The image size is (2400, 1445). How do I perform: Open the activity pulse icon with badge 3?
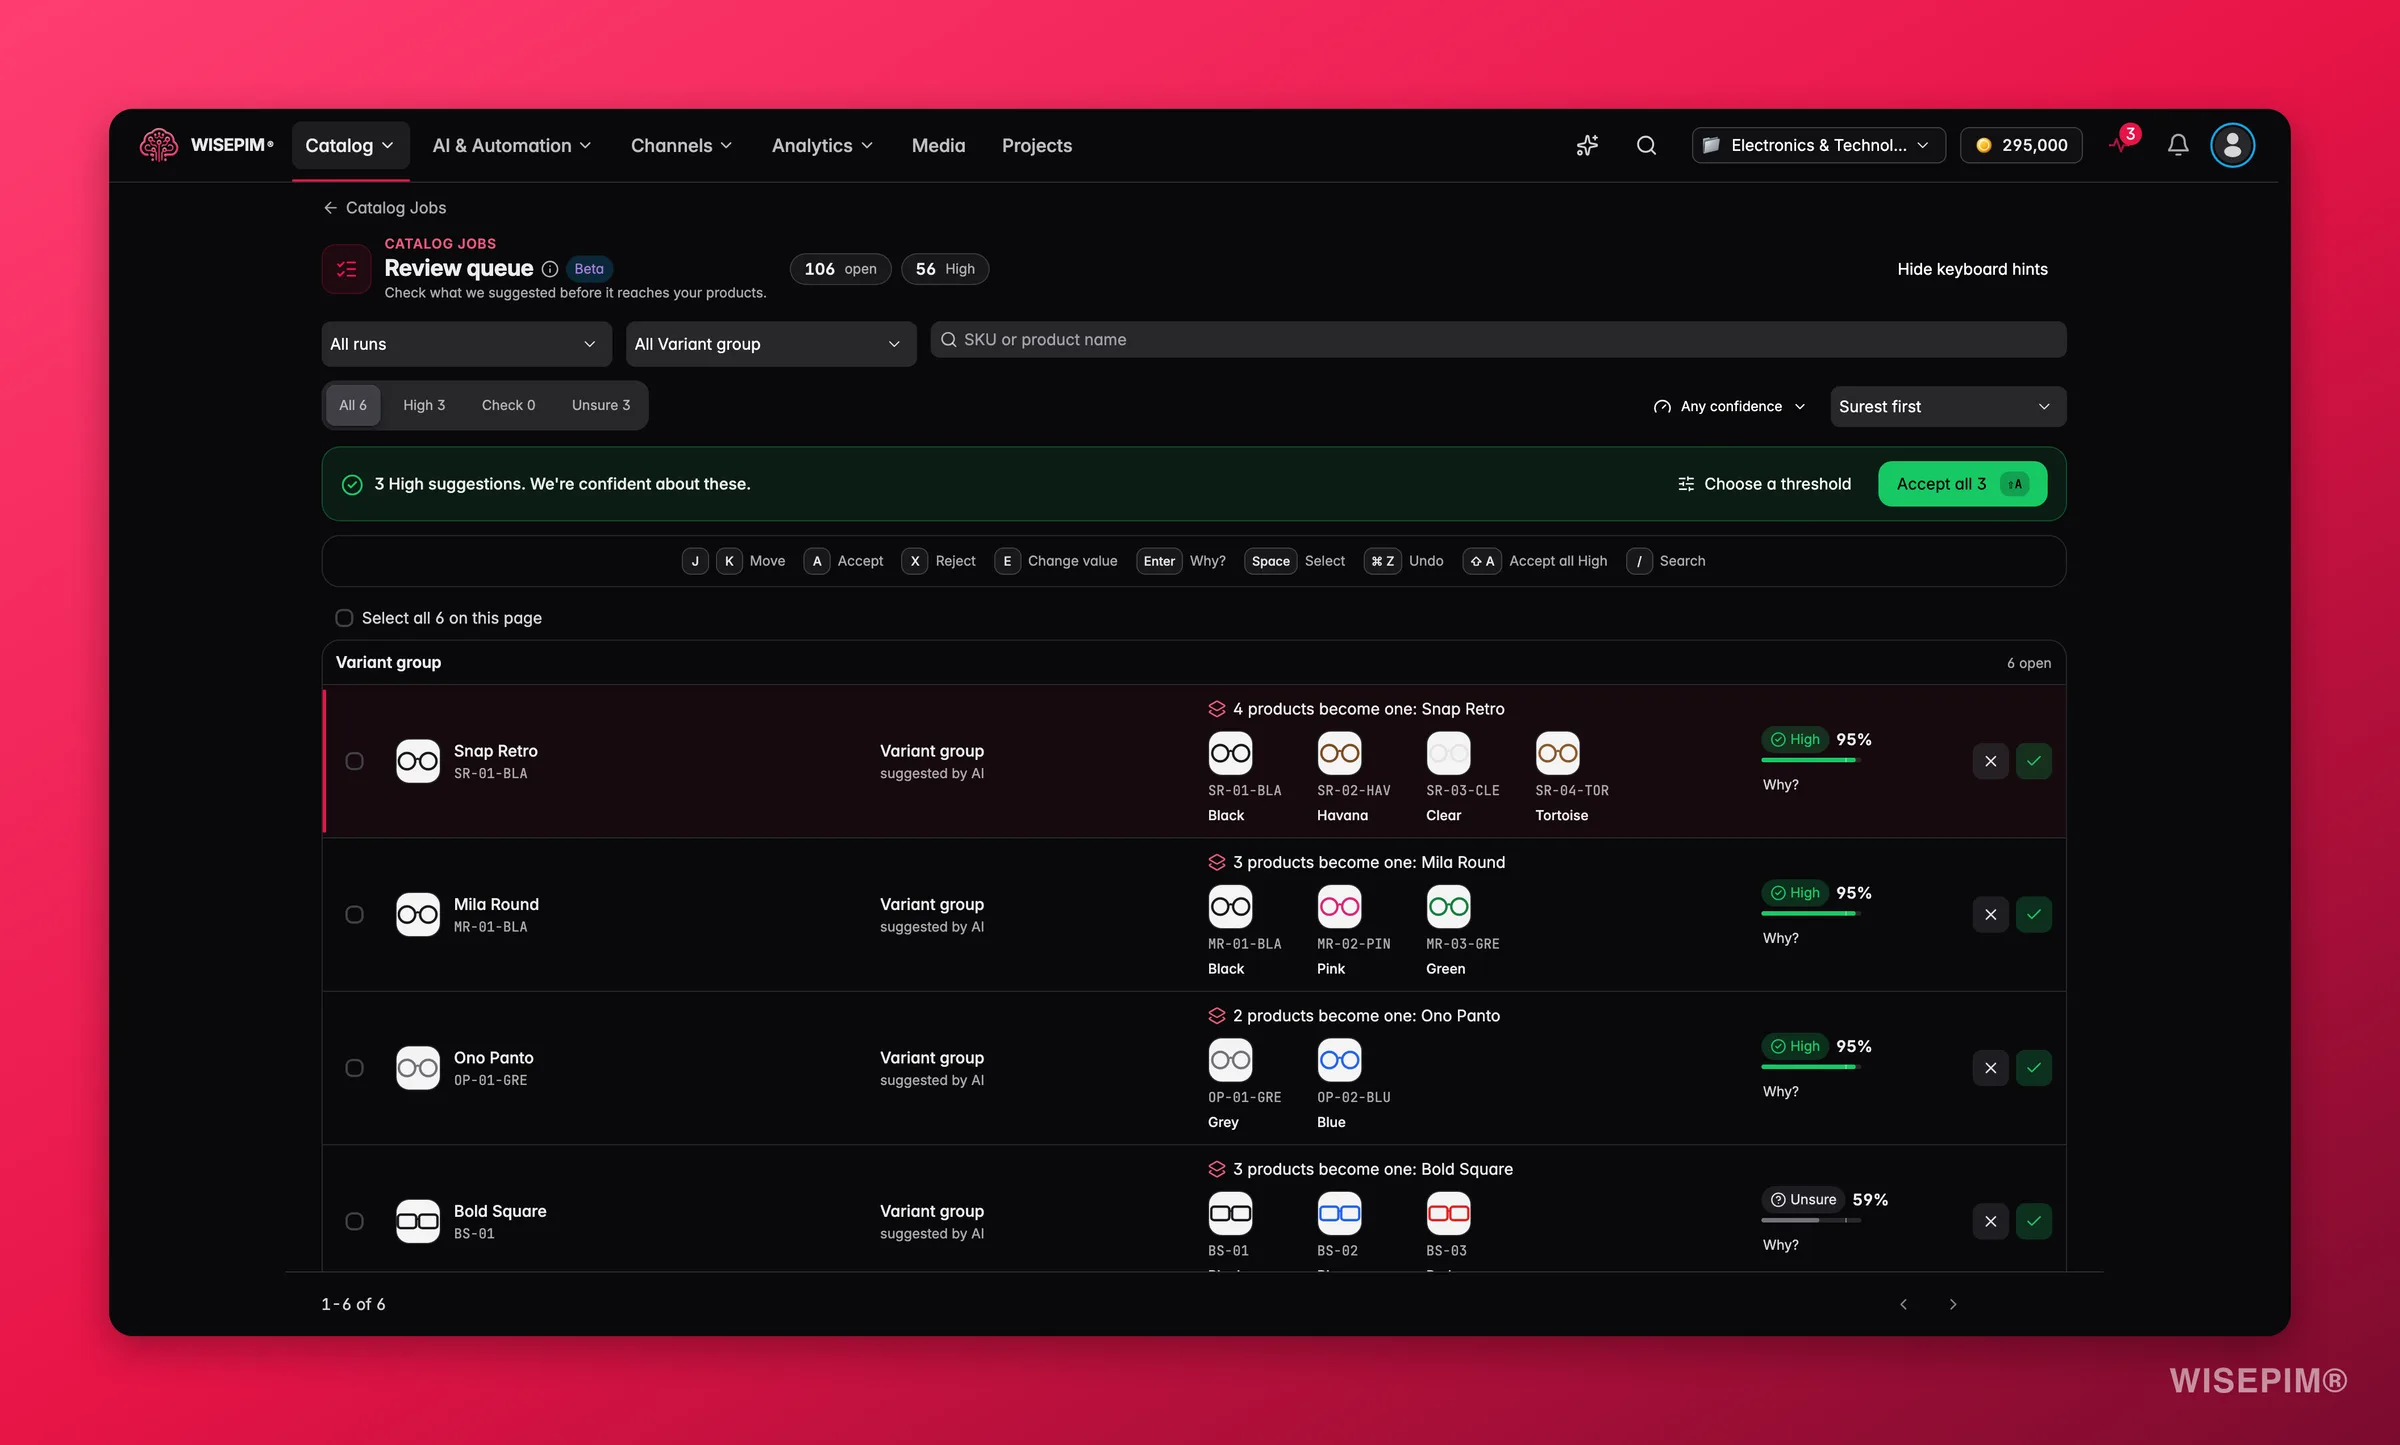pyautogui.click(x=2123, y=142)
